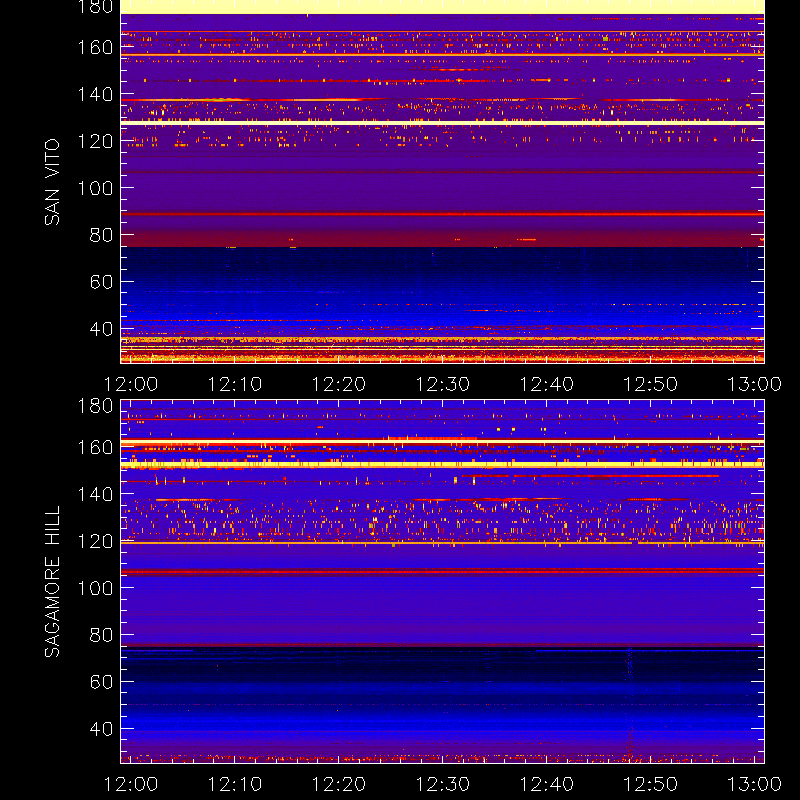This screenshot has height=800, width=800.
Task: Click the 160 frequency label on Sagamore Hill axis
Action: (95, 447)
